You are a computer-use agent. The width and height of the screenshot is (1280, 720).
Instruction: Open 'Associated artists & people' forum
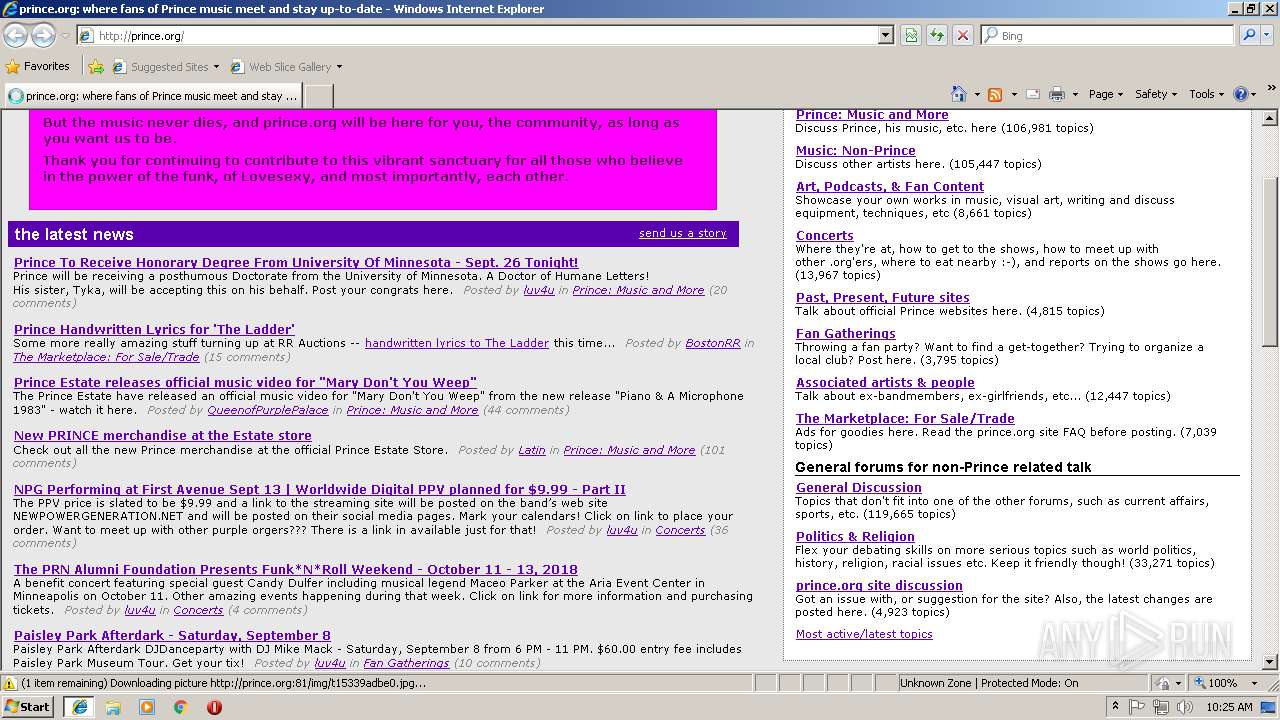tap(885, 383)
